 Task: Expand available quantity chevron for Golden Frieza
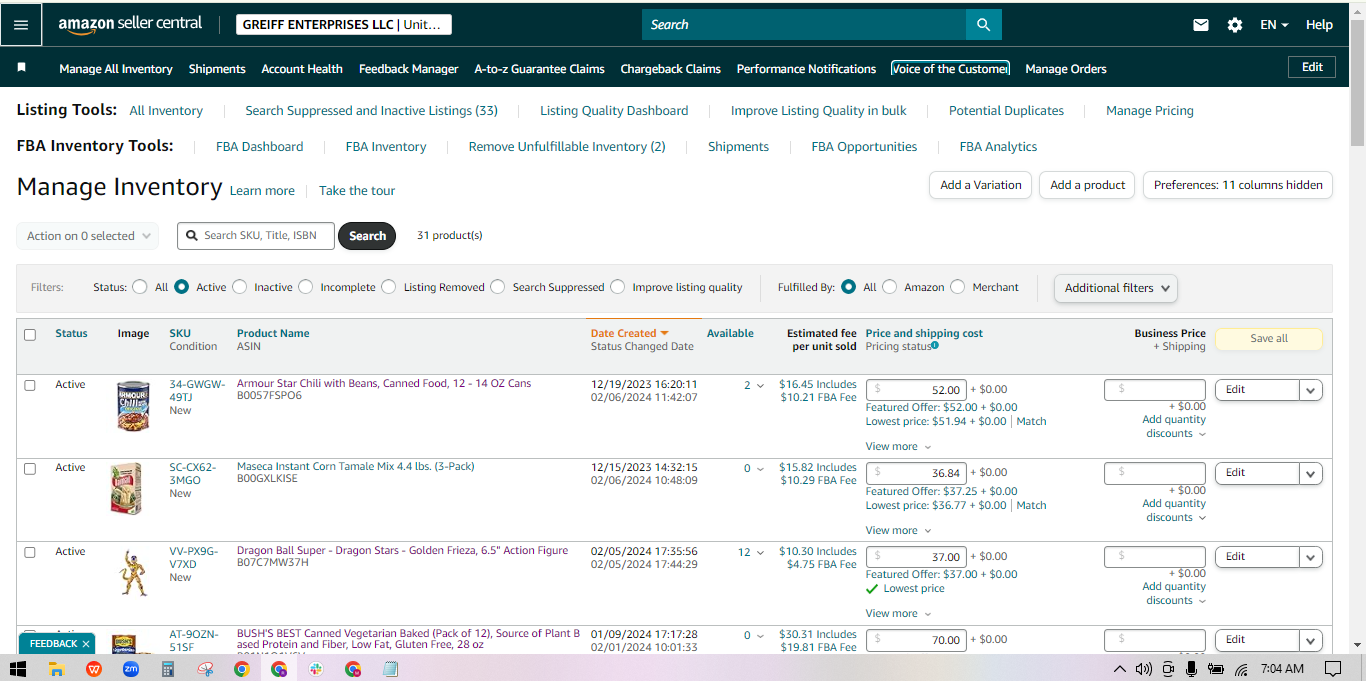[760, 553]
